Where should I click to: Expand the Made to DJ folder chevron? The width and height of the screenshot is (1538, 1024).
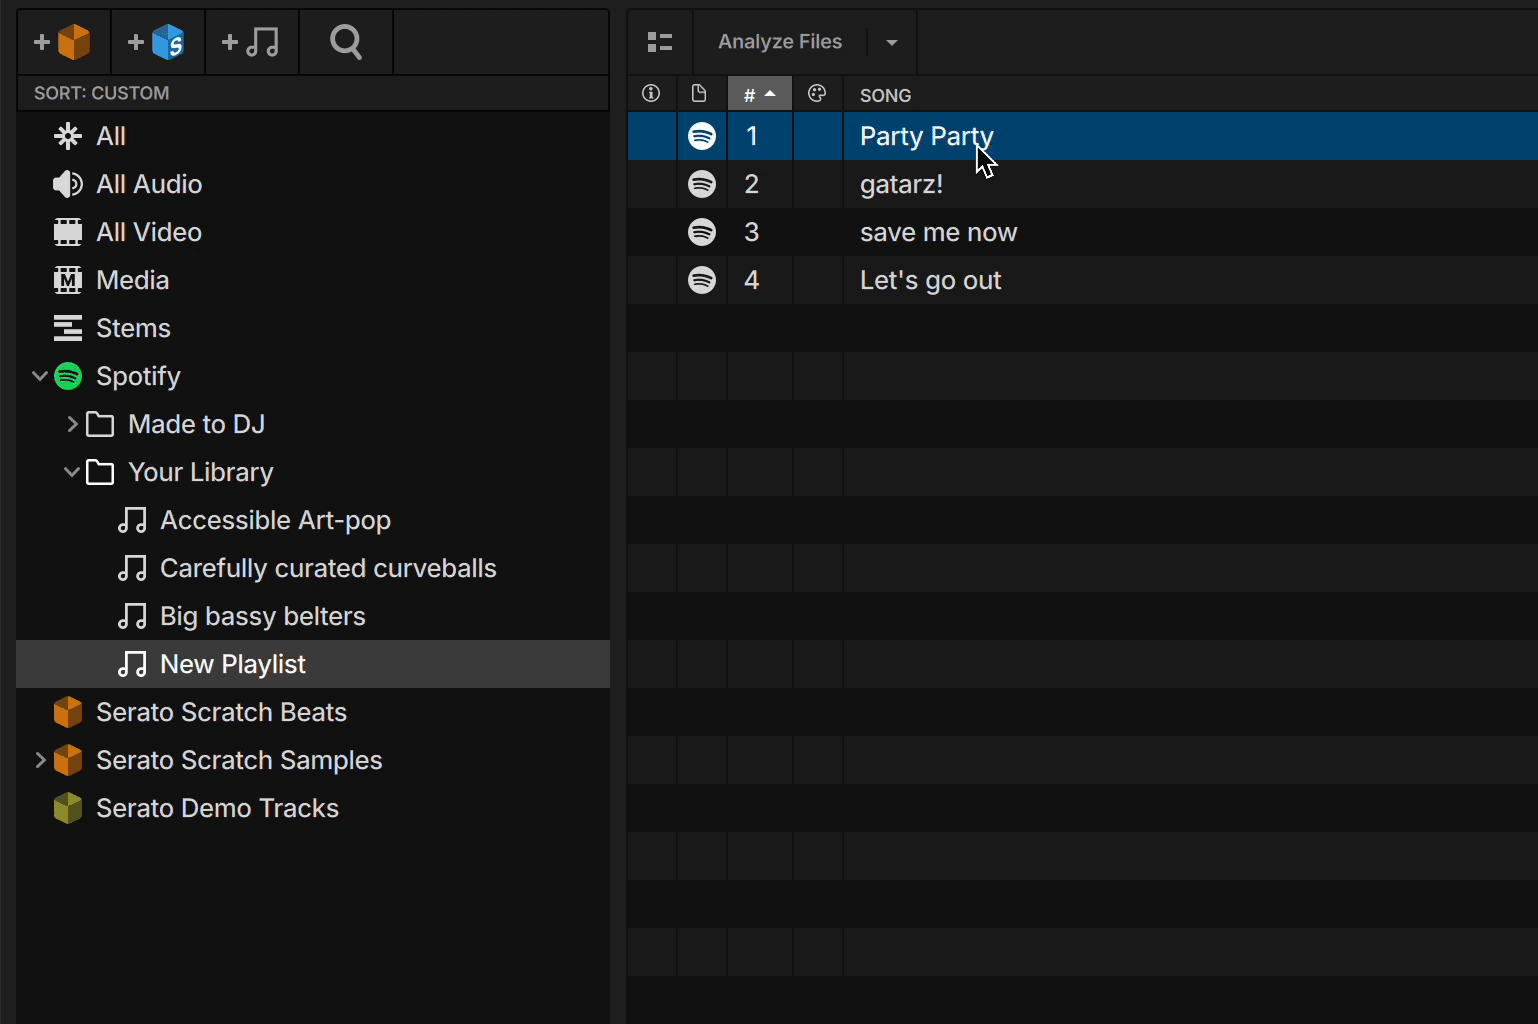[x=72, y=424]
